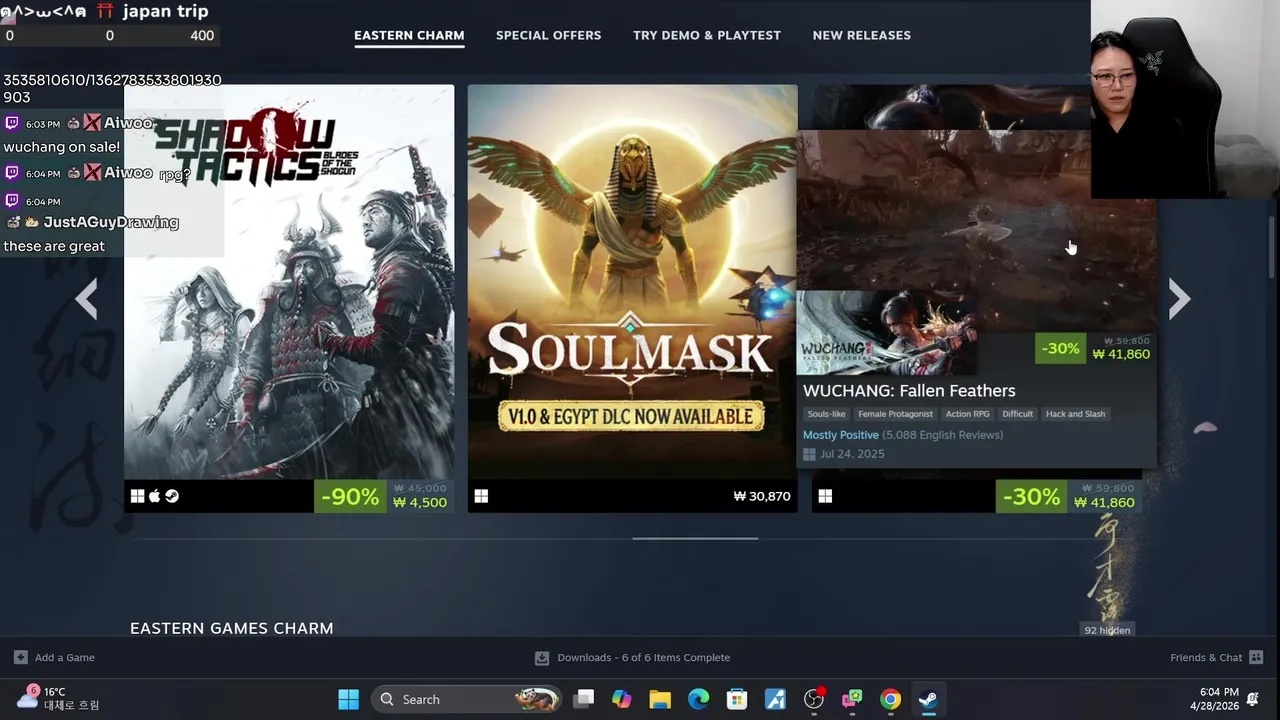Advance the carousel with the right arrow

click(1180, 299)
